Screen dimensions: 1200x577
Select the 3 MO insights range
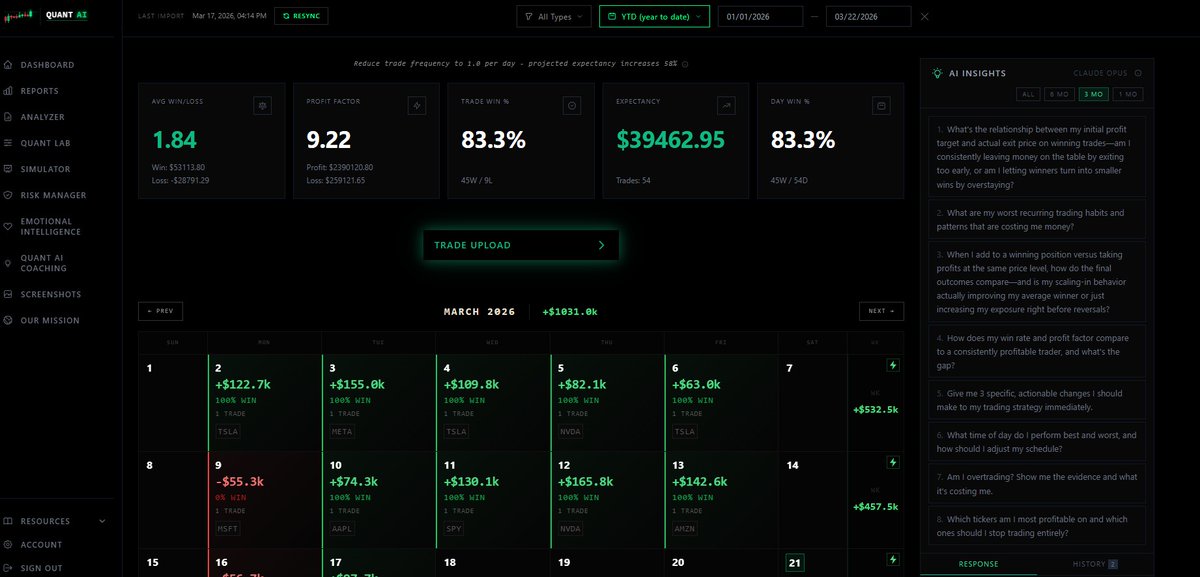click(1093, 94)
